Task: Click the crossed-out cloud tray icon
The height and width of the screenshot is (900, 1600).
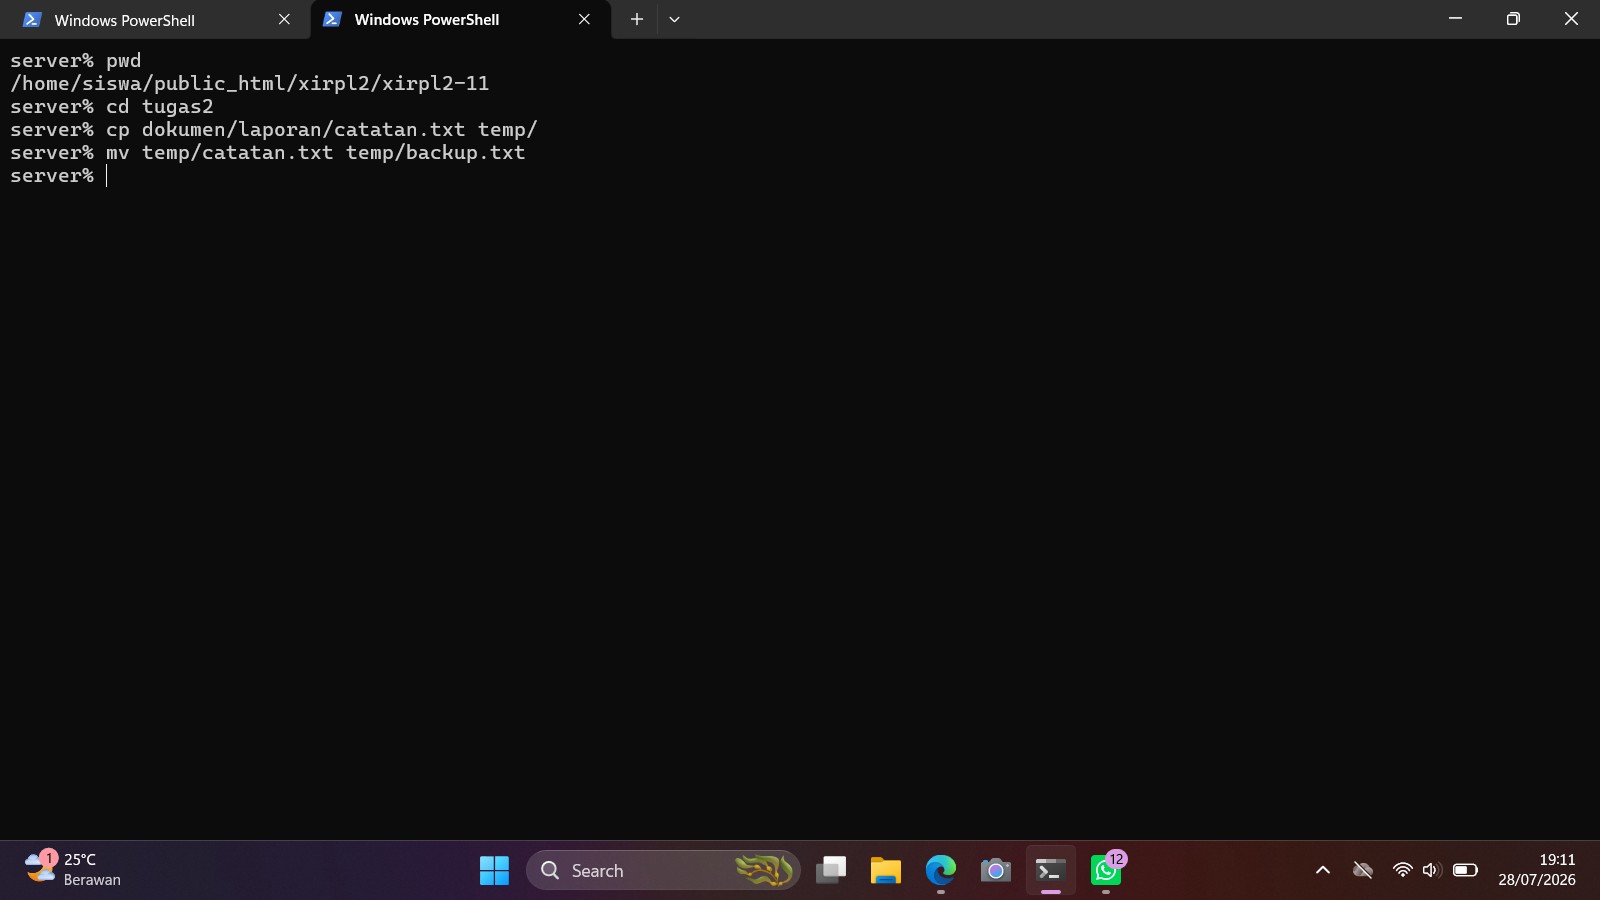Action: tap(1362, 871)
